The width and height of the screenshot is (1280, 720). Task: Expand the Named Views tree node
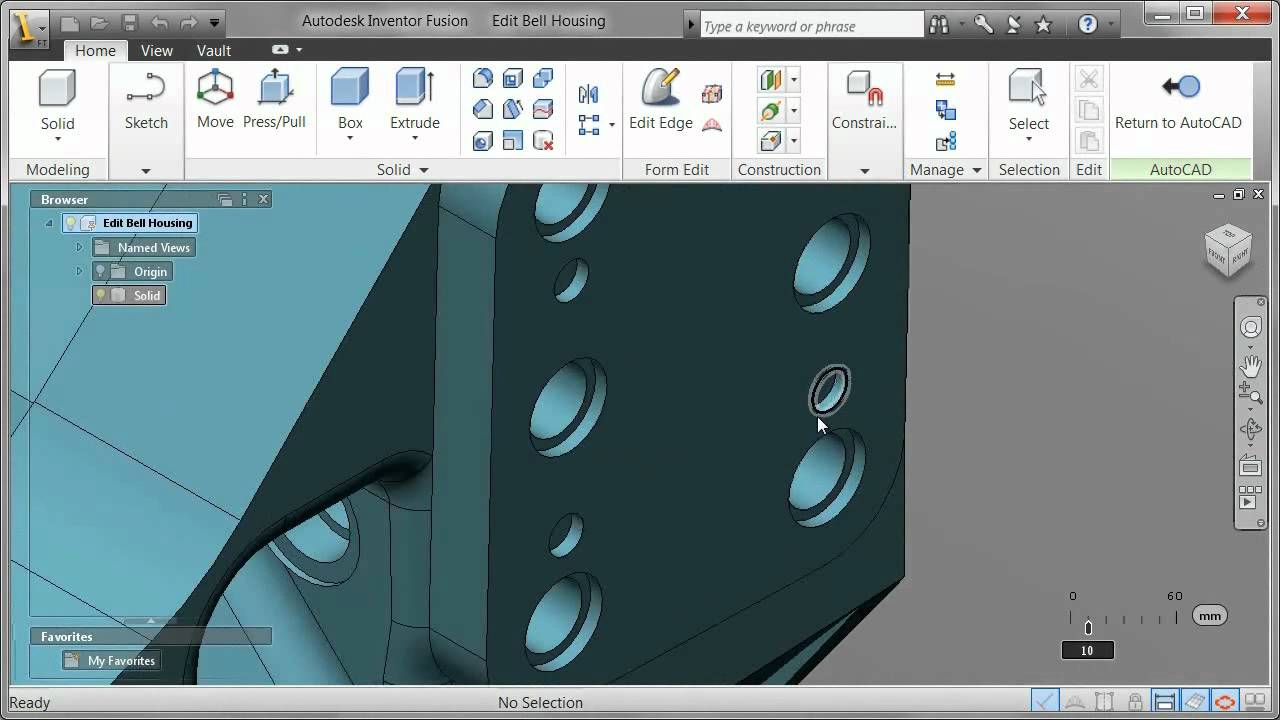coord(79,247)
